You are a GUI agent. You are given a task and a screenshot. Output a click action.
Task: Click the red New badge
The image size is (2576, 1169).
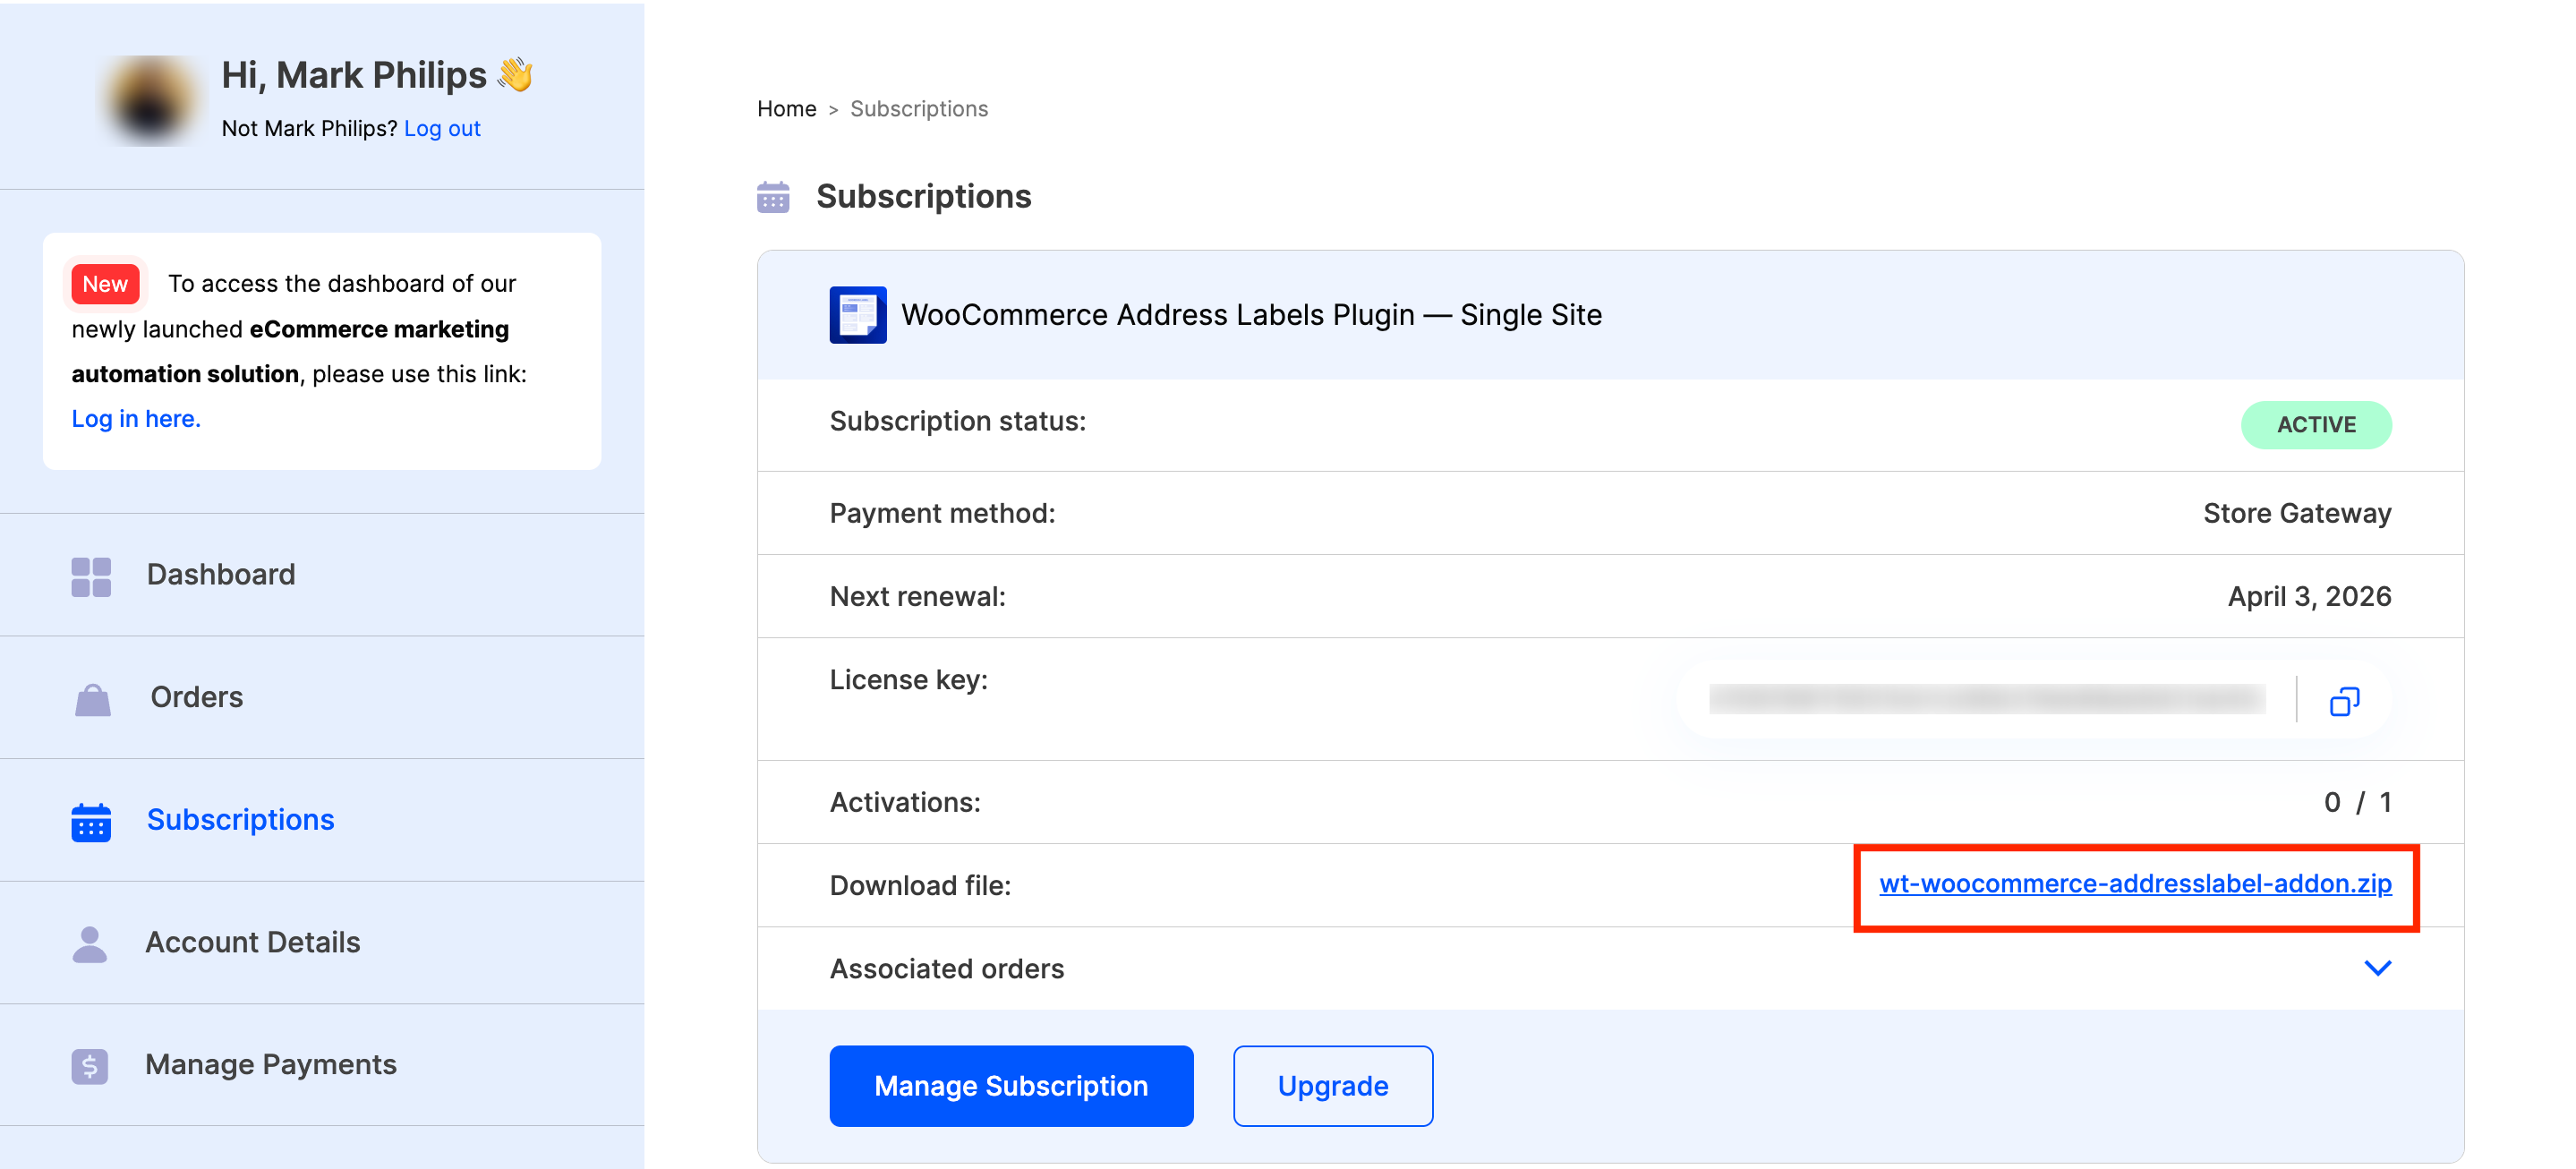[x=105, y=284]
